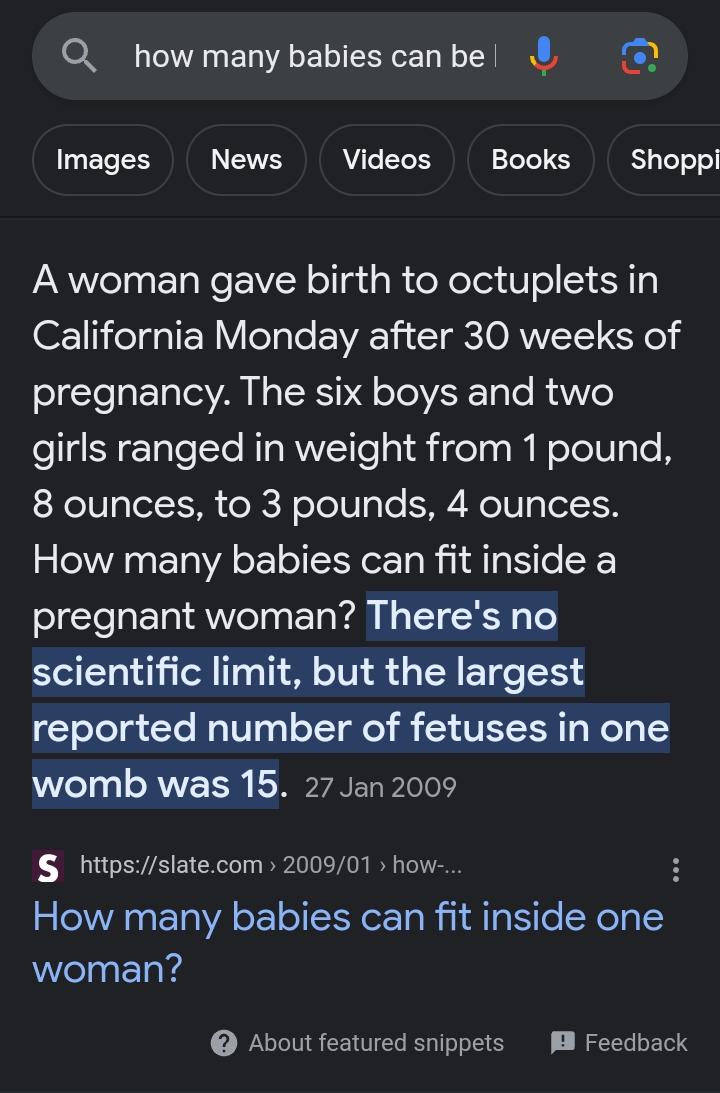Open the Videos filter tab
Screen dimensions: 720x1093
pyautogui.click(x=387, y=160)
